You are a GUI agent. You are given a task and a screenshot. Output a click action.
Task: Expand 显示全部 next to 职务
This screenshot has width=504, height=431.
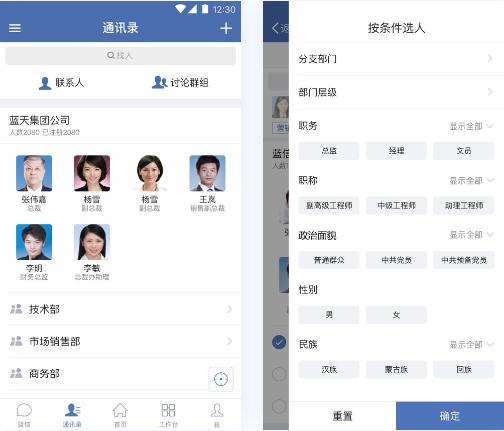[x=471, y=126]
